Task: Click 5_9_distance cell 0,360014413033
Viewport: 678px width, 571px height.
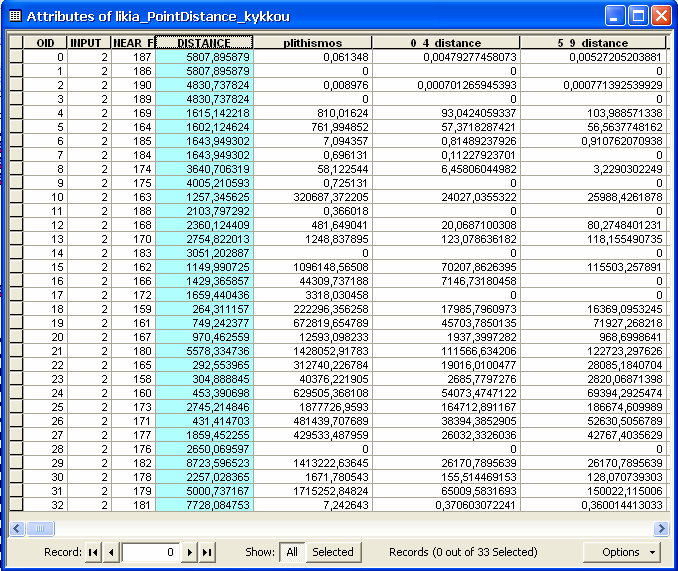Action: pos(593,505)
